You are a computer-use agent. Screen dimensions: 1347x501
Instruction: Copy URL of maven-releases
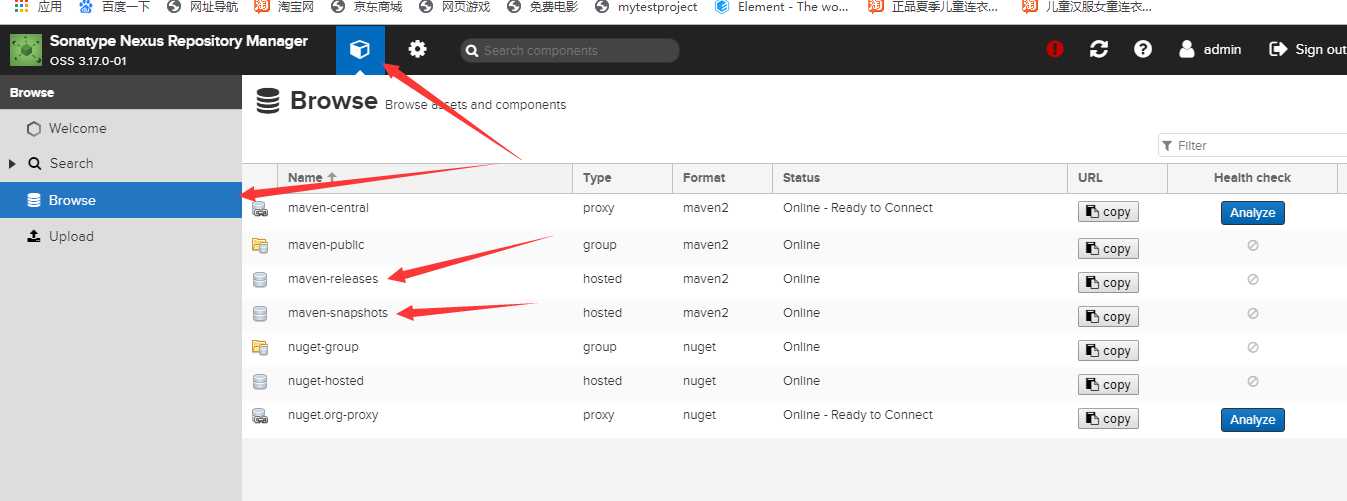tap(1108, 283)
